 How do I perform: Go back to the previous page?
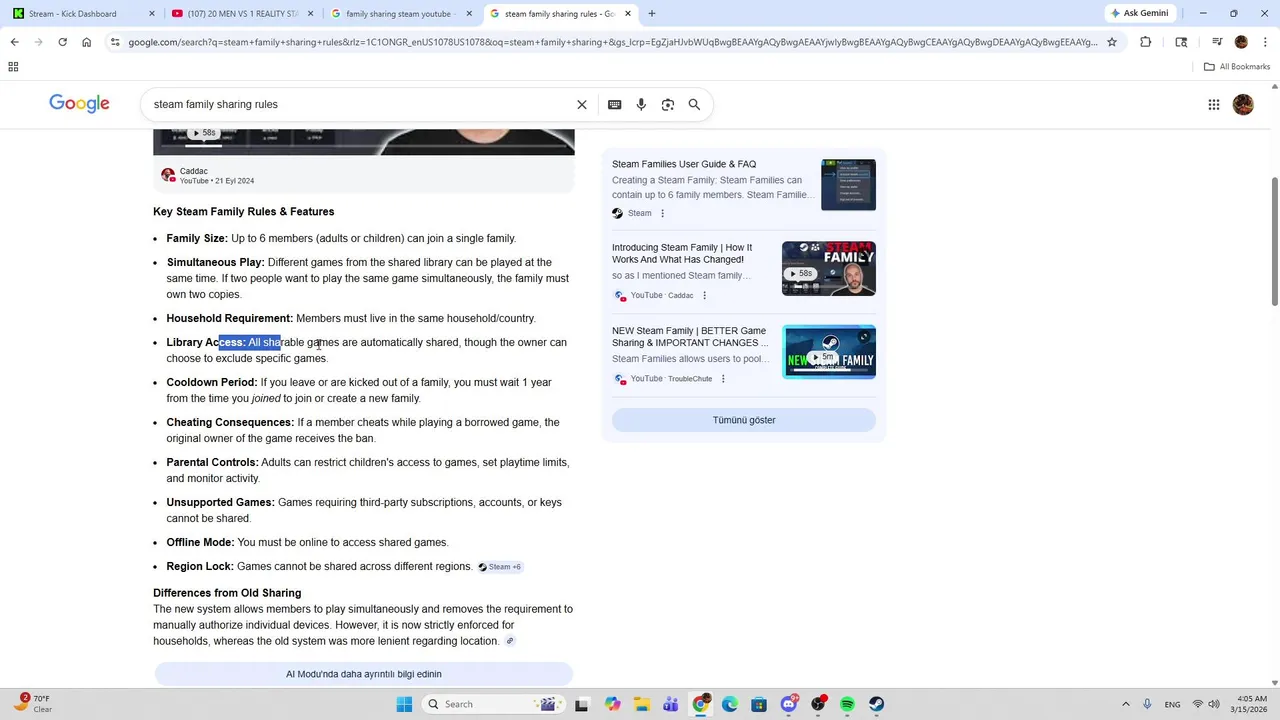coord(14,42)
